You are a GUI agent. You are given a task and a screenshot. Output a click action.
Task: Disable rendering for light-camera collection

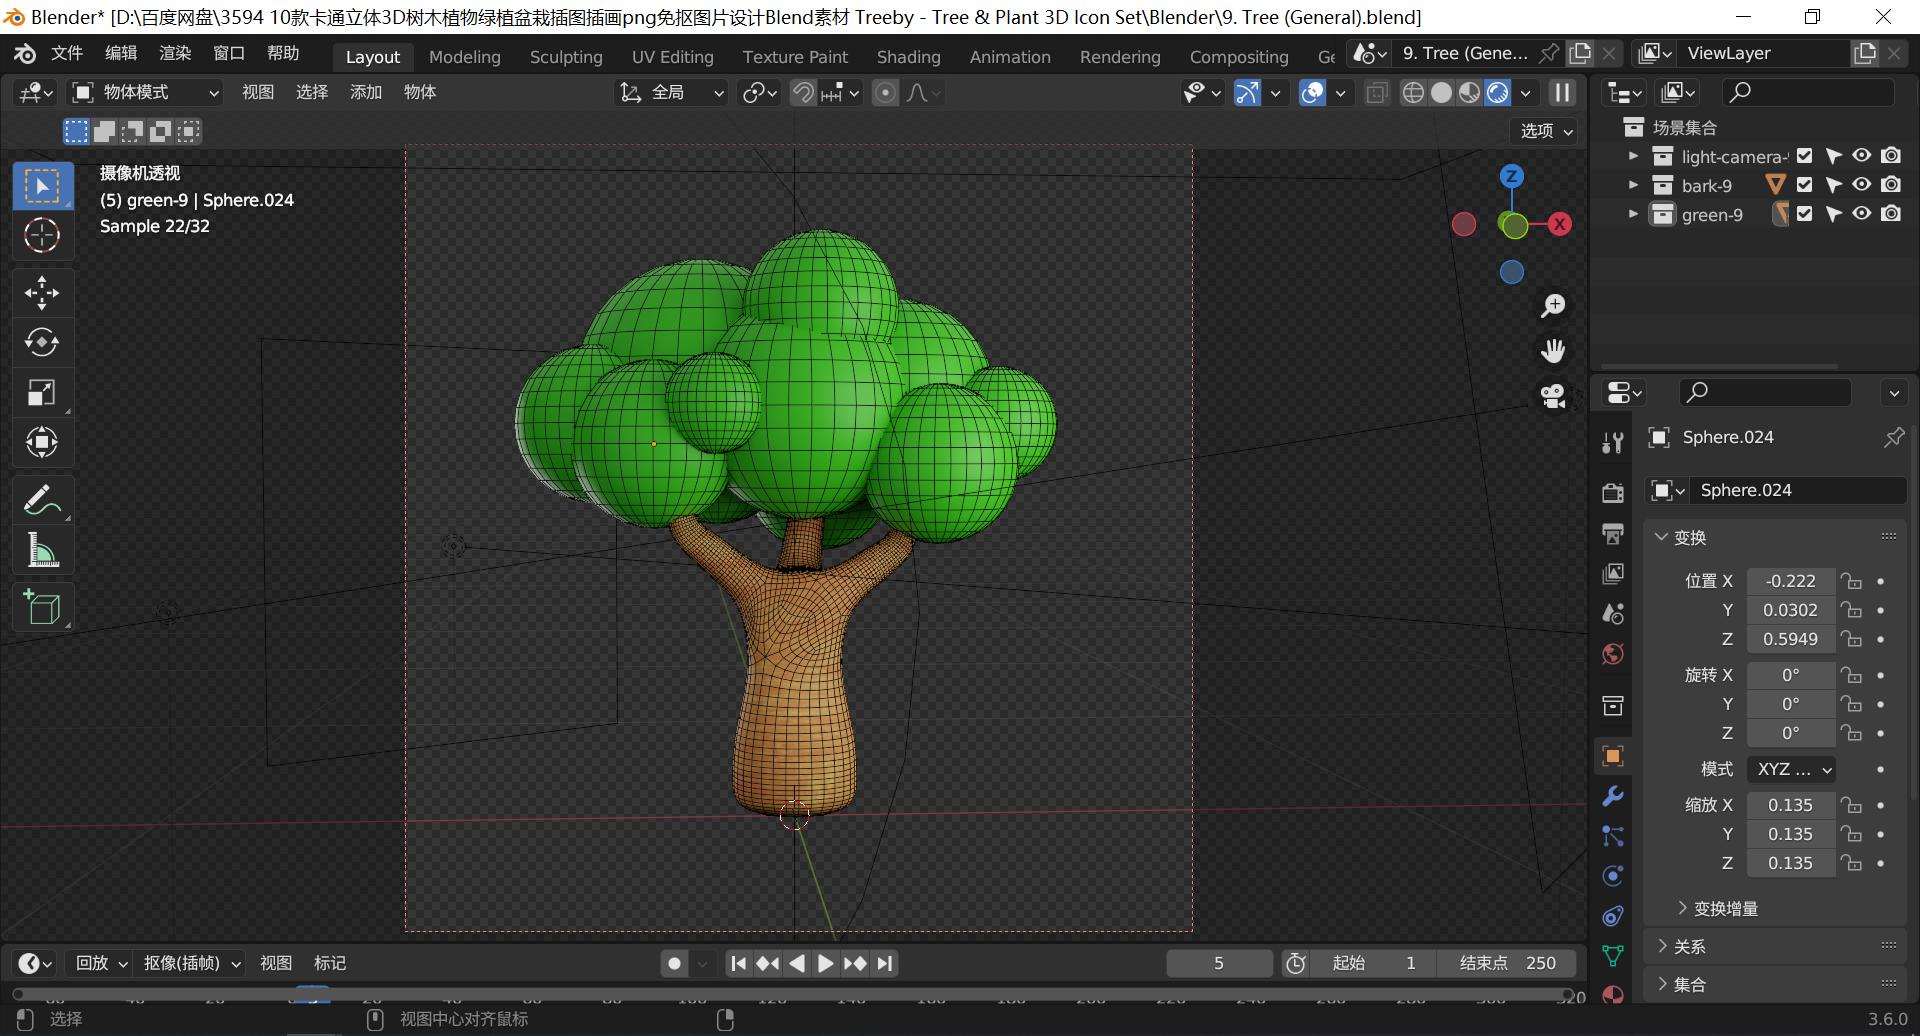(x=1890, y=156)
